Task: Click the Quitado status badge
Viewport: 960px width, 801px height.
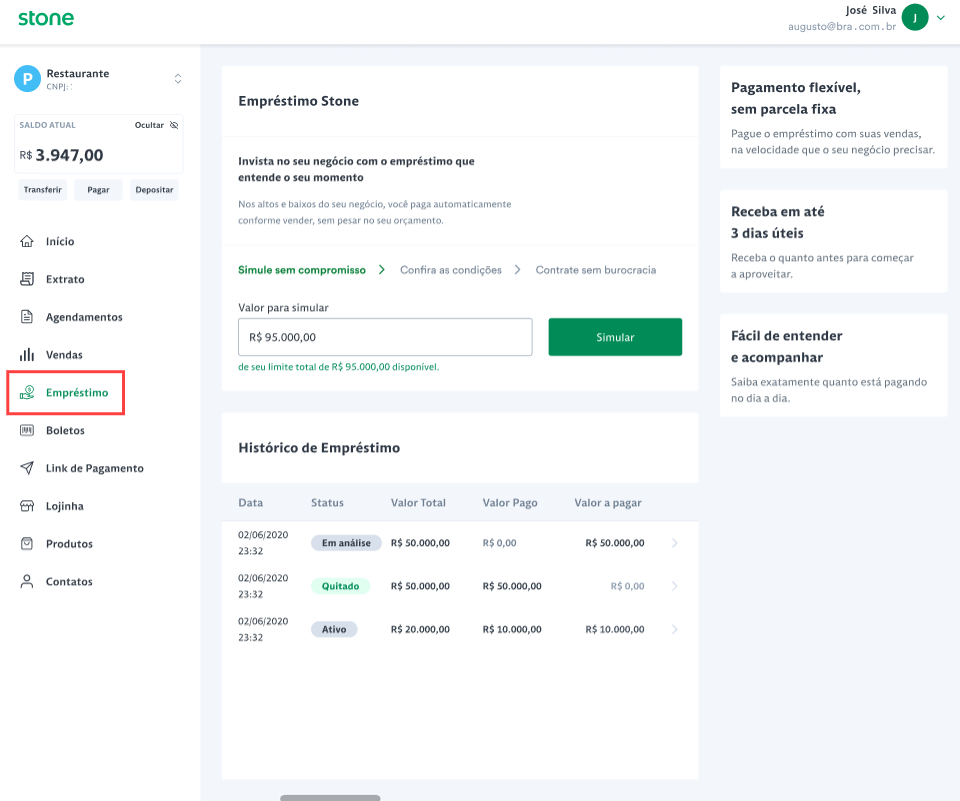Action: tap(340, 586)
